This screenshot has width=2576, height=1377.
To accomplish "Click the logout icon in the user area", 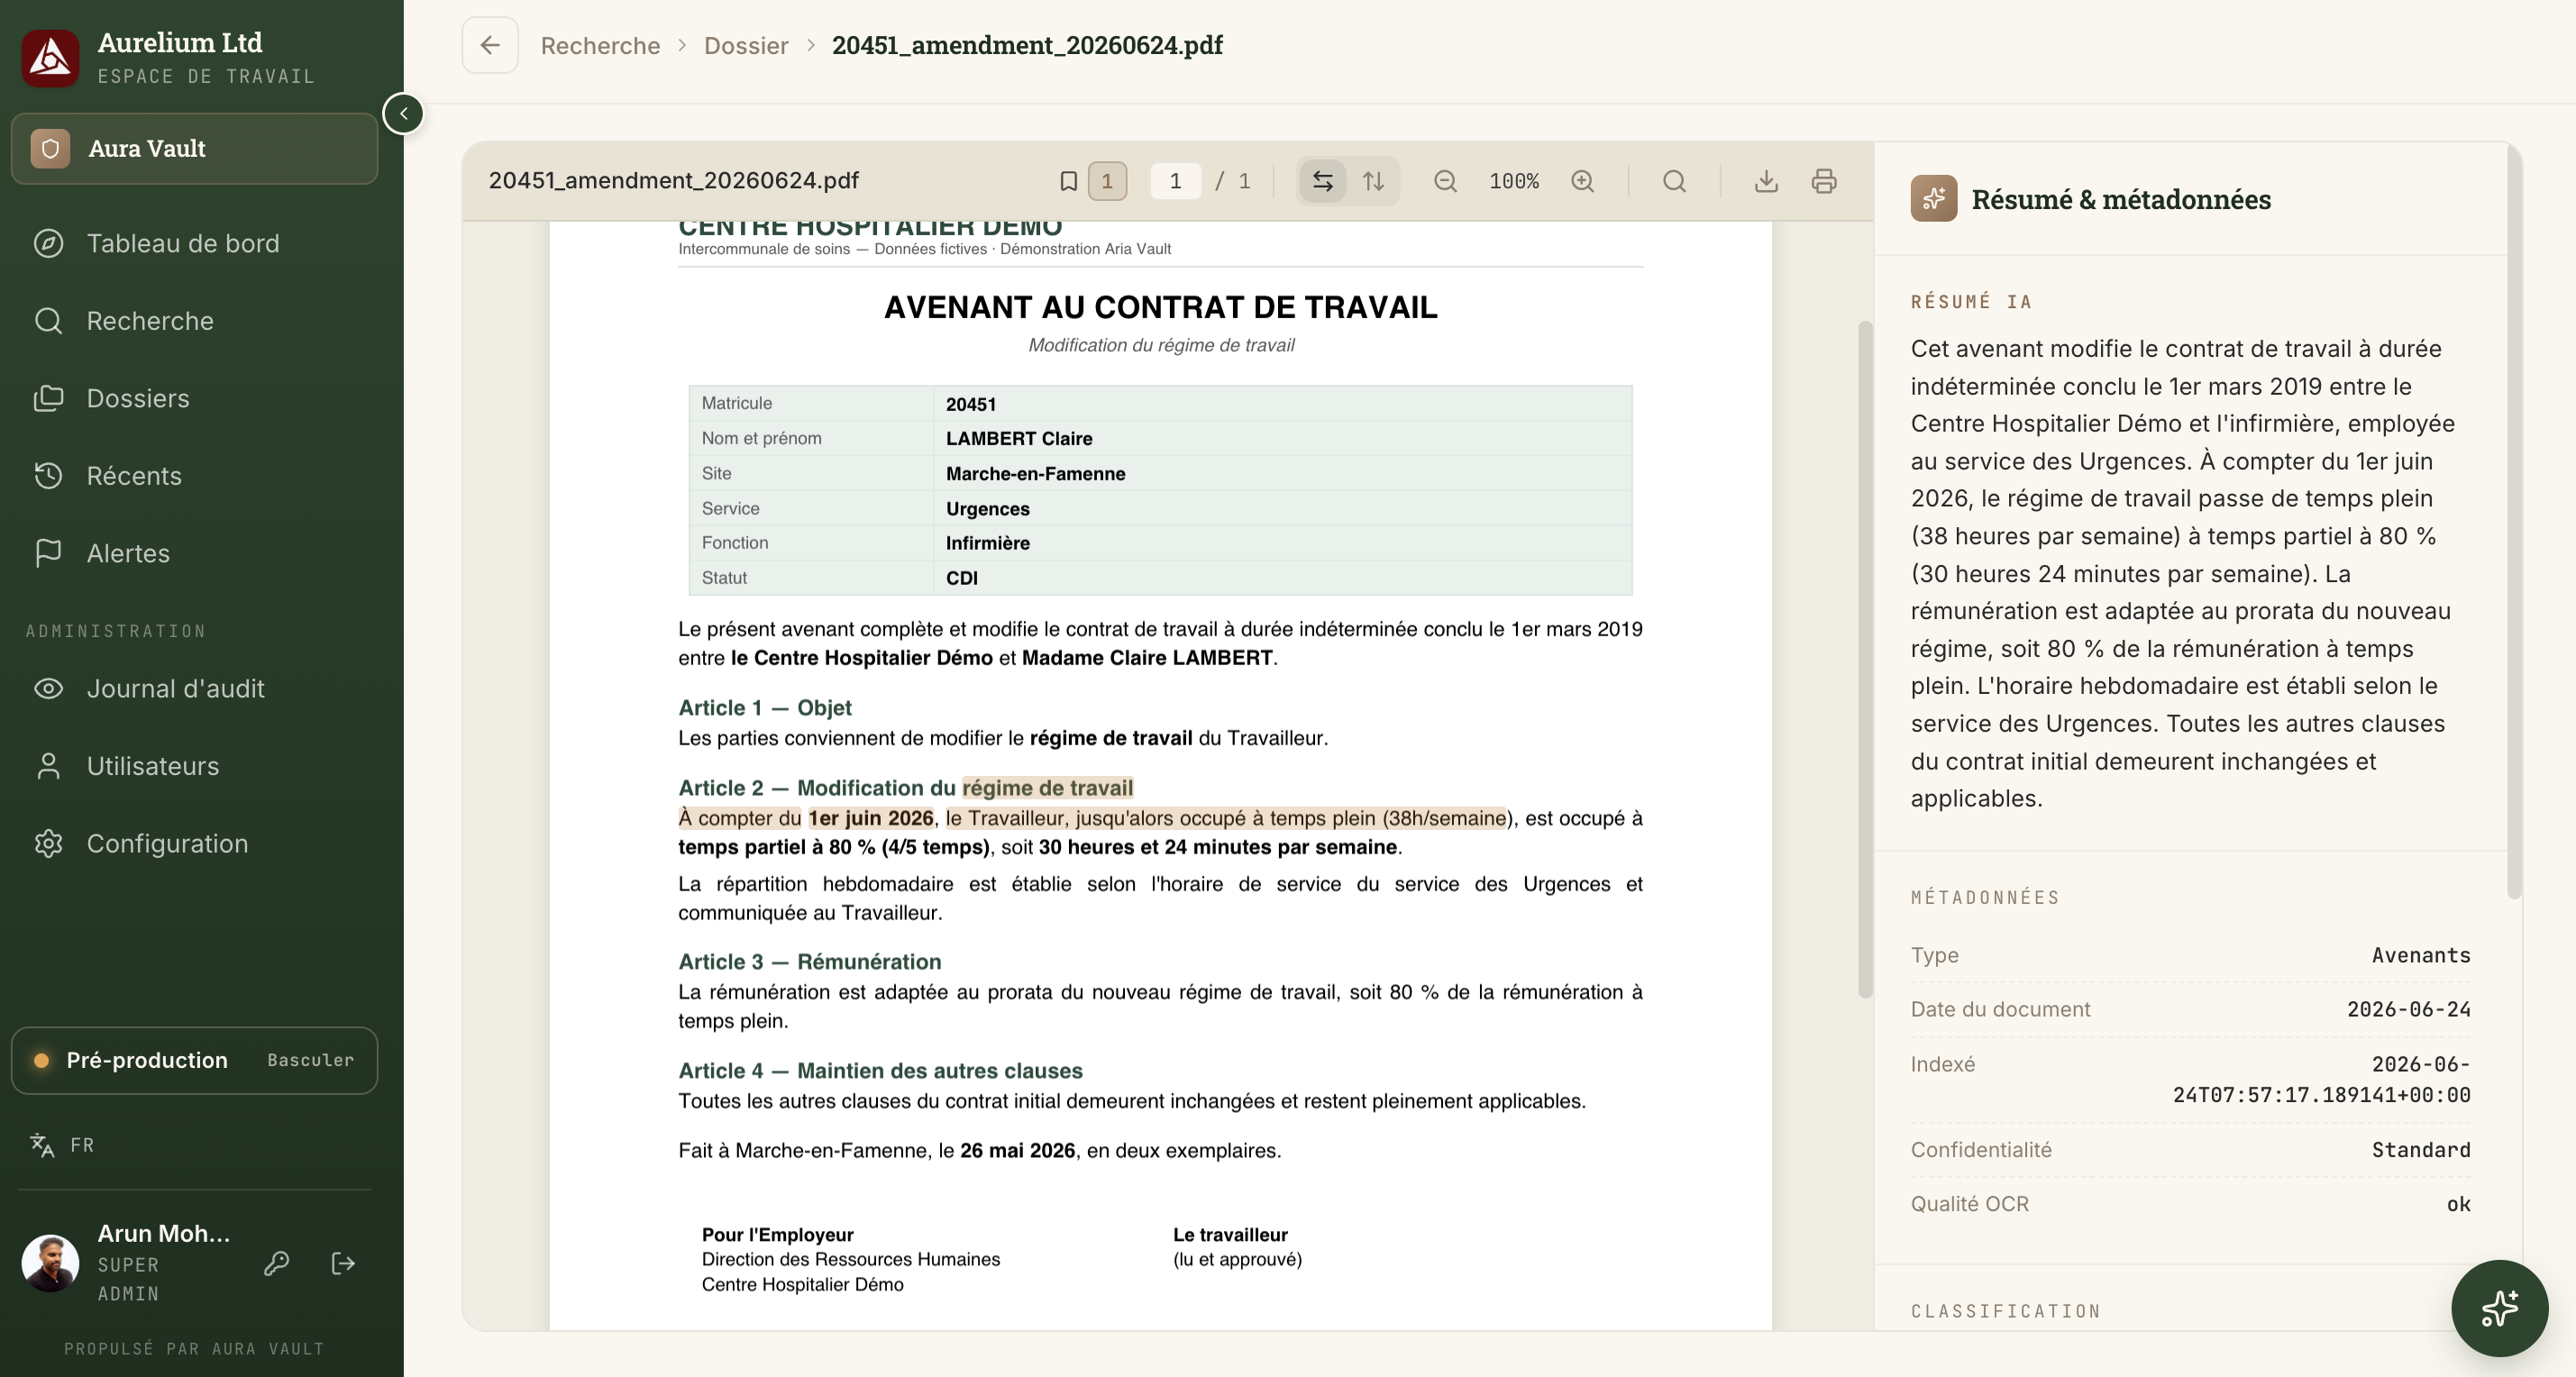I will (x=343, y=1263).
